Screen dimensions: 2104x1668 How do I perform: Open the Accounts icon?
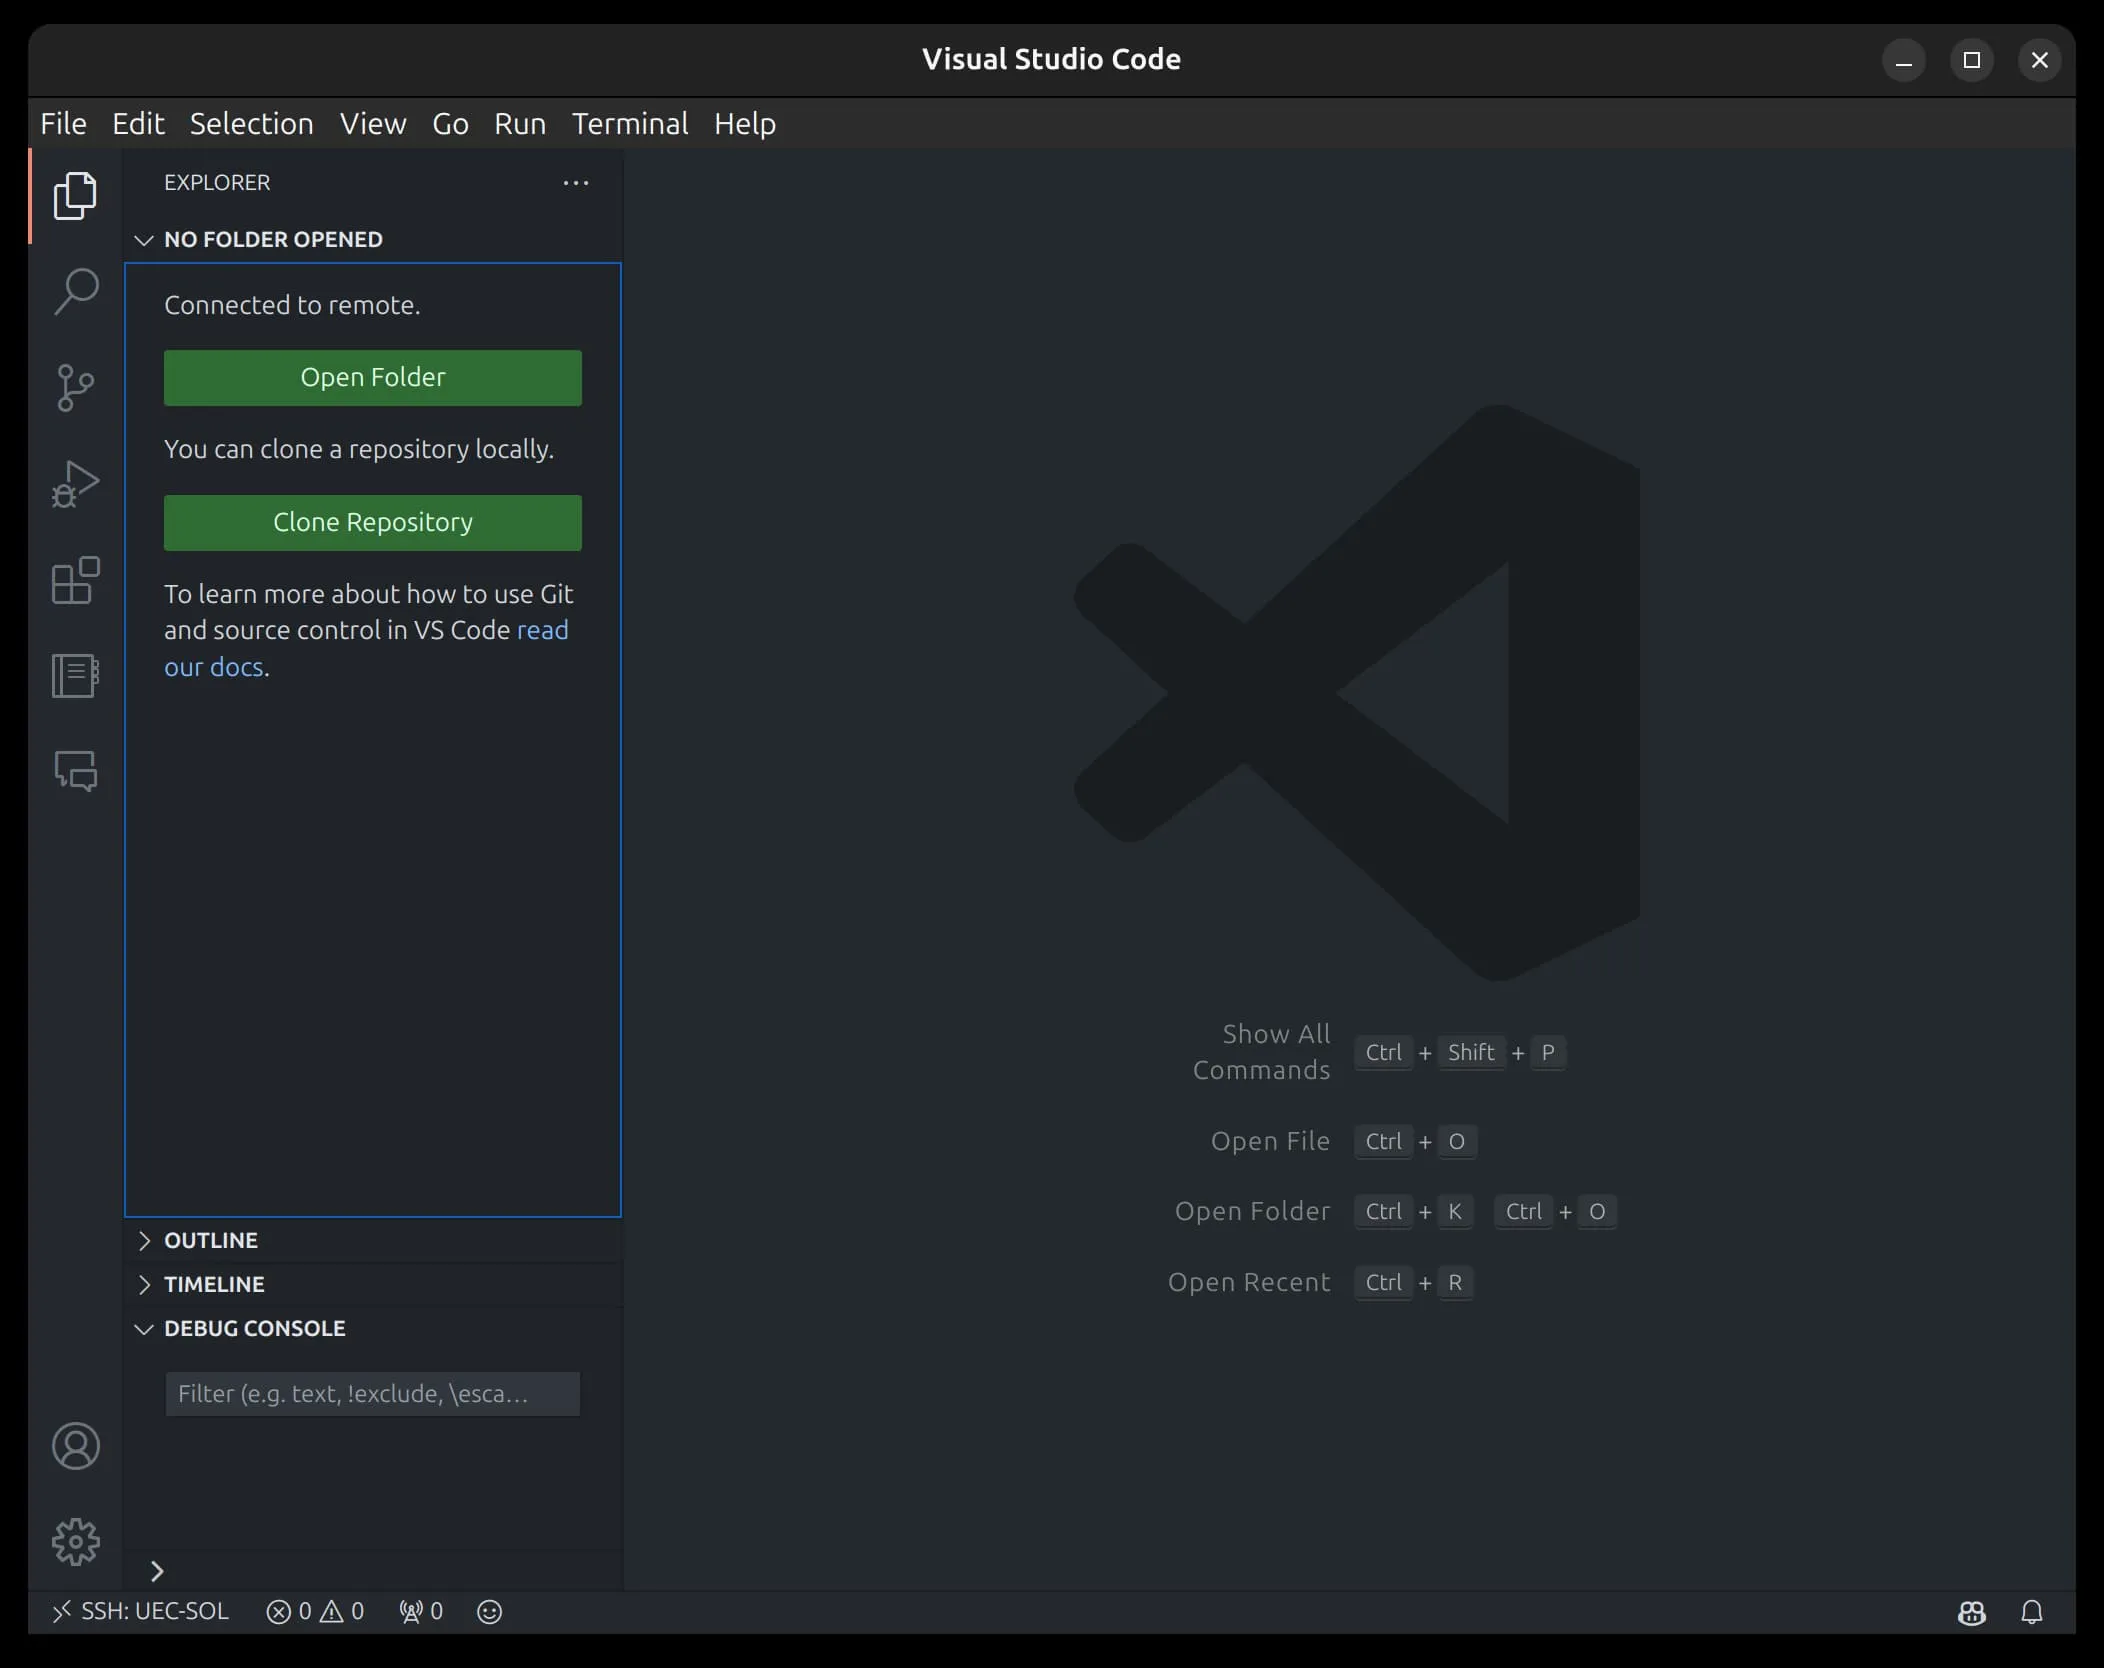point(76,1446)
